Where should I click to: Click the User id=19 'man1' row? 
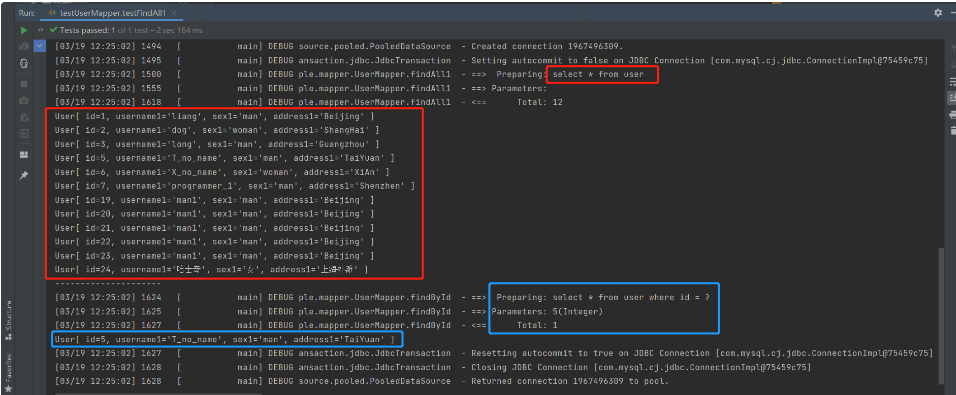[x=215, y=200]
